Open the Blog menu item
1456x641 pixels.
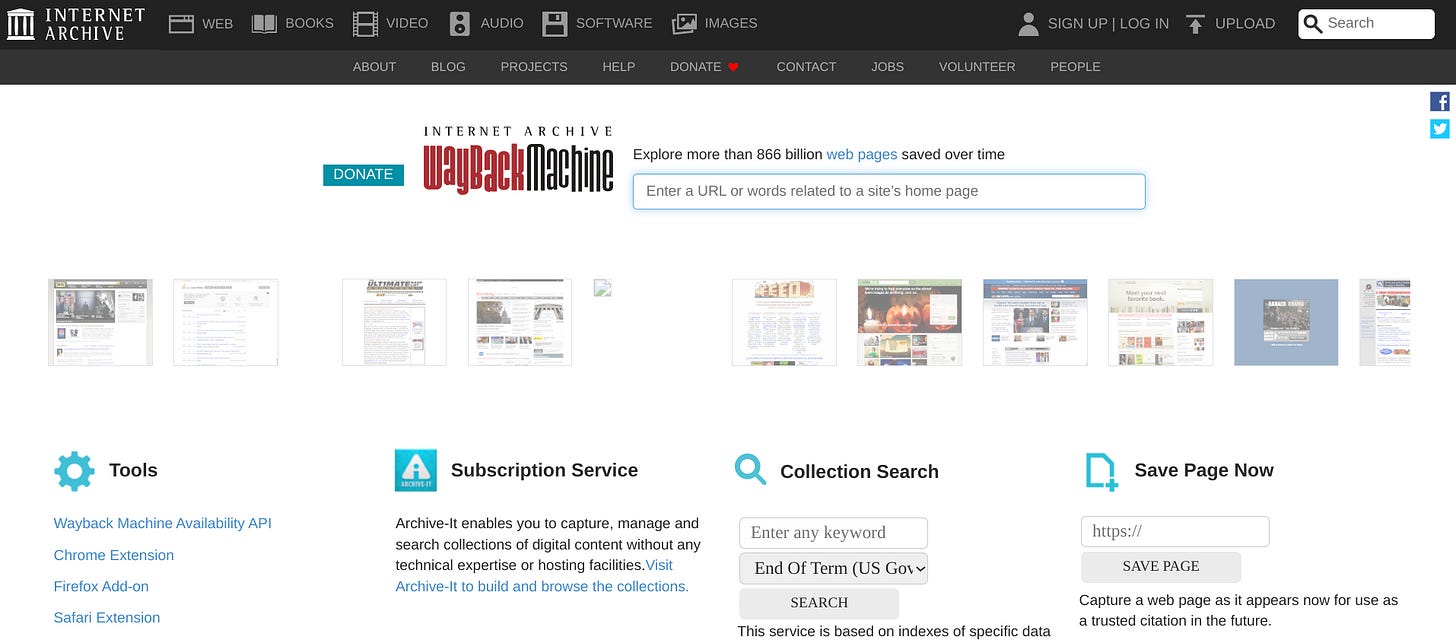448,67
